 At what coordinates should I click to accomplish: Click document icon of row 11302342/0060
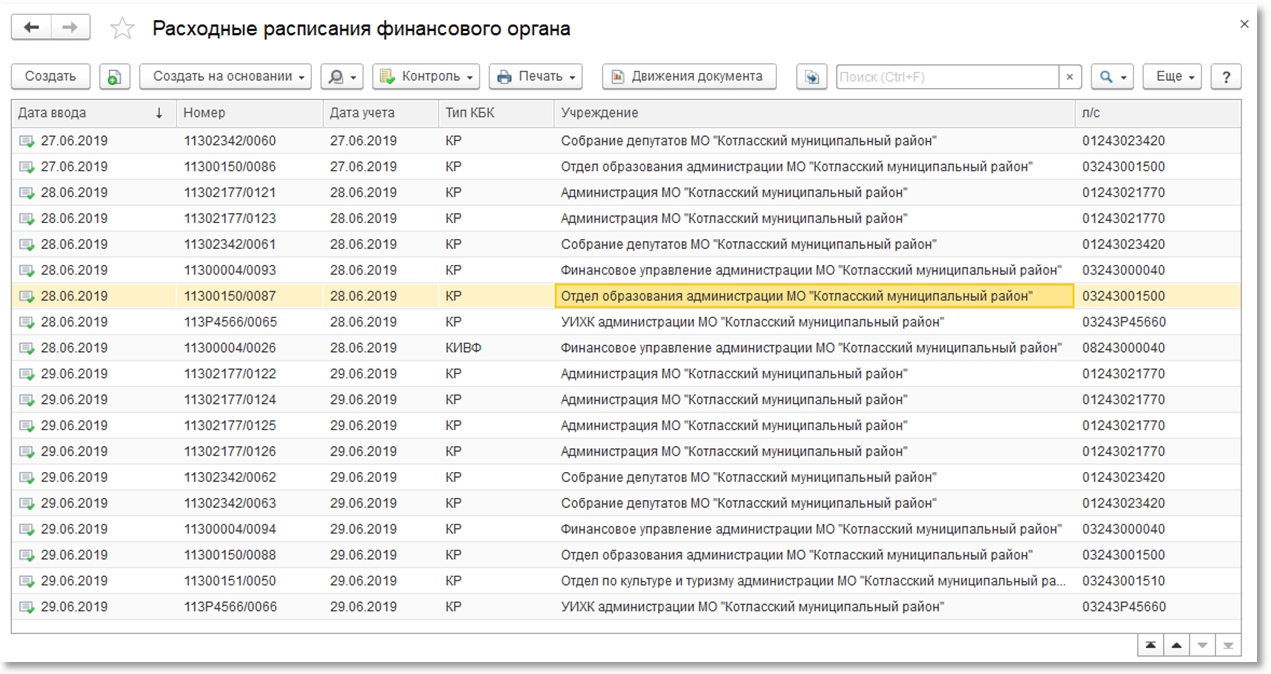pyautogui.click(x=27, y=141)
